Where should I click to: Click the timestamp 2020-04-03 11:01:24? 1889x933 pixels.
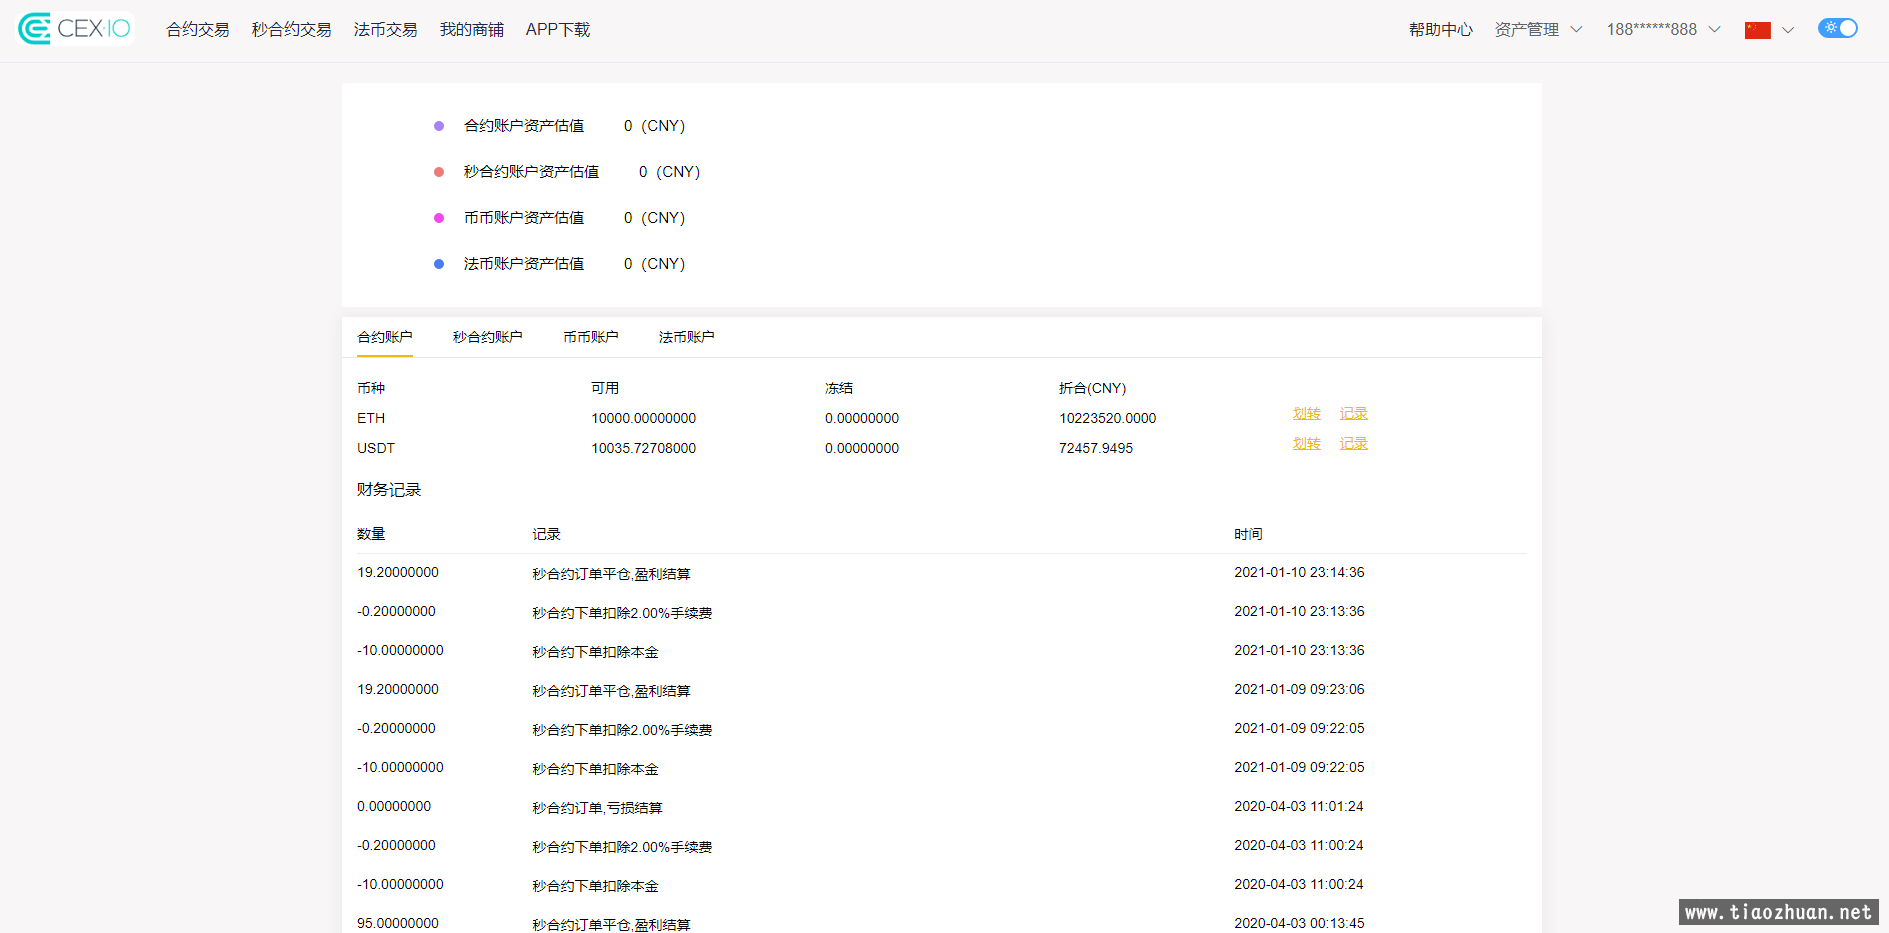(1299, 806)
